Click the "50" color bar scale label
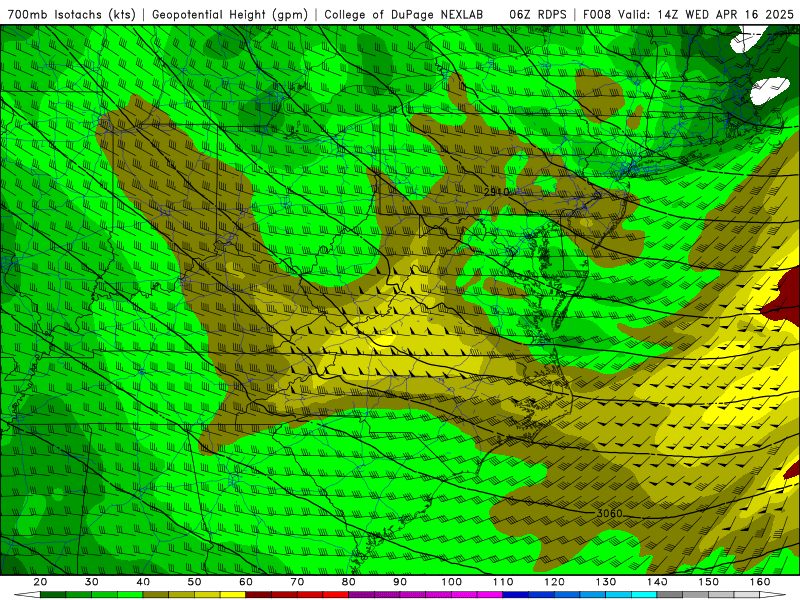This screenshot has width=800, height=600. click(194, 582)
